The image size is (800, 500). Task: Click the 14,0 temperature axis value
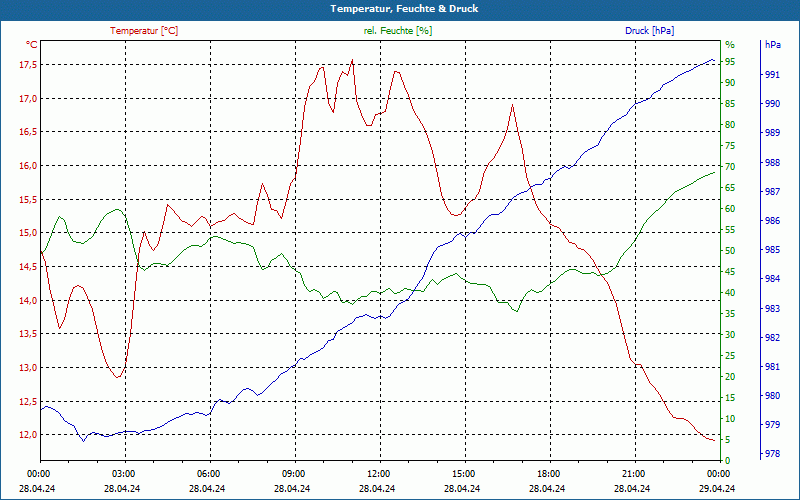28,301
